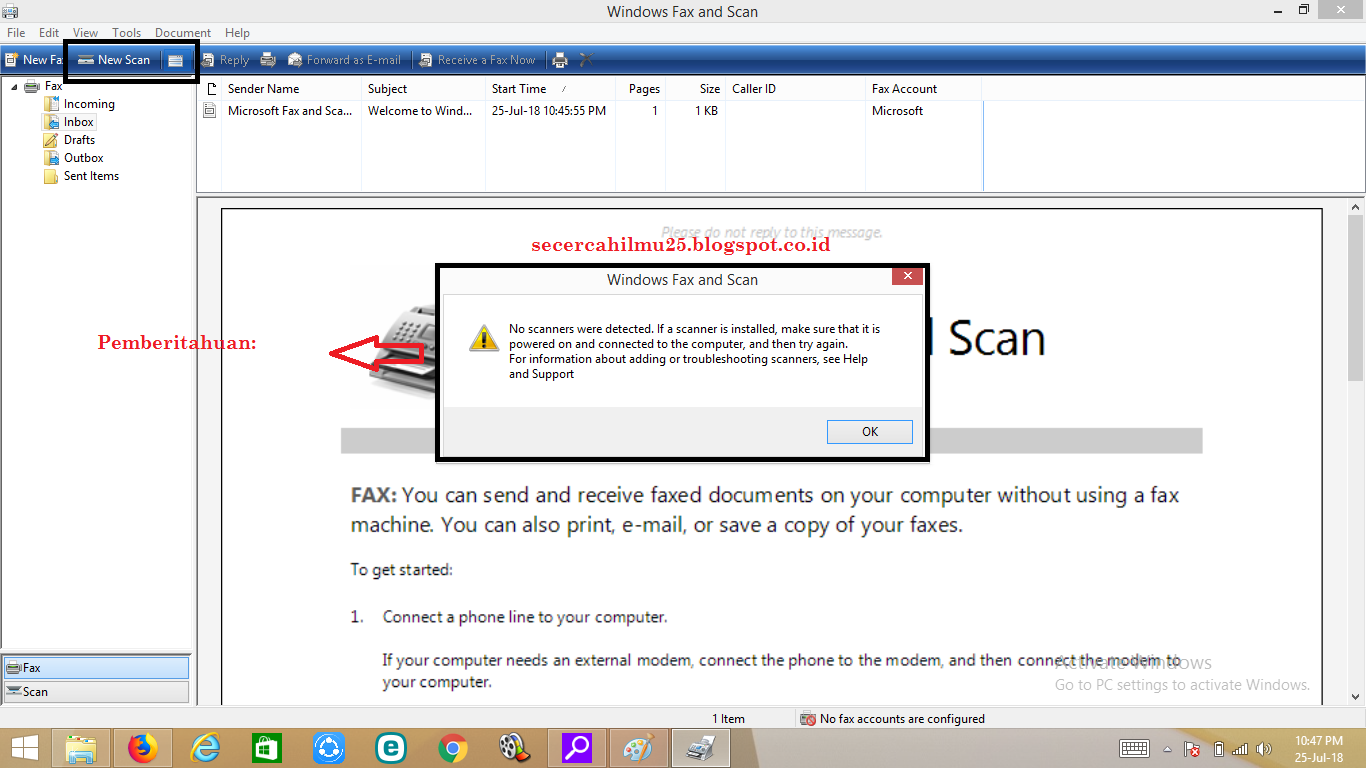This screenshot has width=1366, height=768.
Task: Collapse the Fax folder tree
Action: pos(16,85)
